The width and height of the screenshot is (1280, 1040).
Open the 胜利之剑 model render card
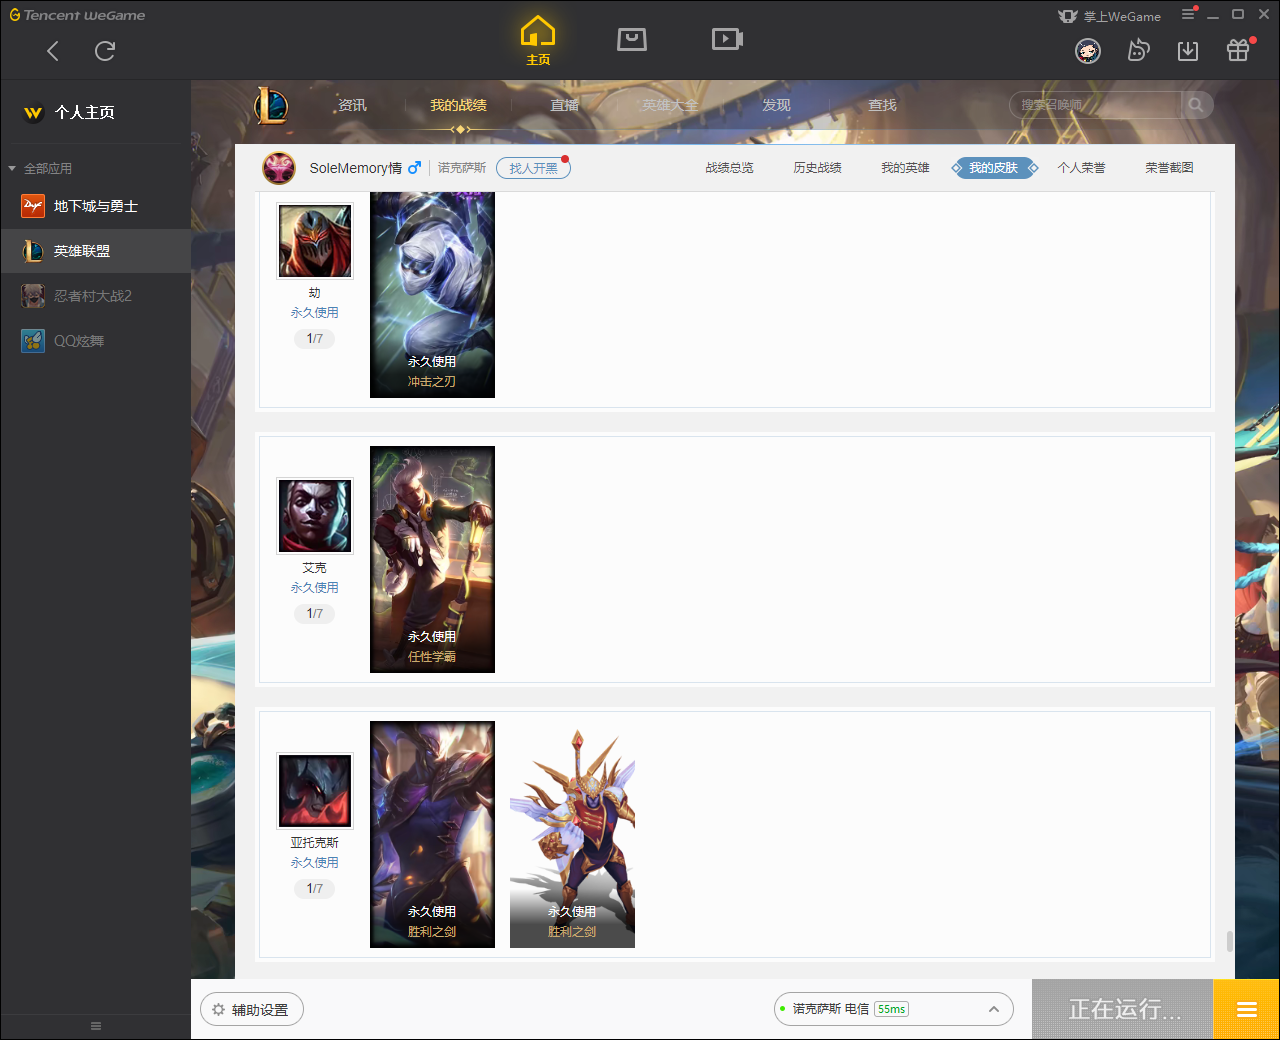[572, 834]
